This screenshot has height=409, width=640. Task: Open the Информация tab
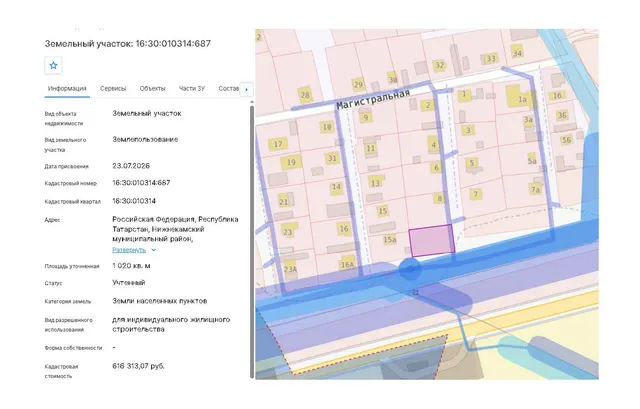click(67, 89)
